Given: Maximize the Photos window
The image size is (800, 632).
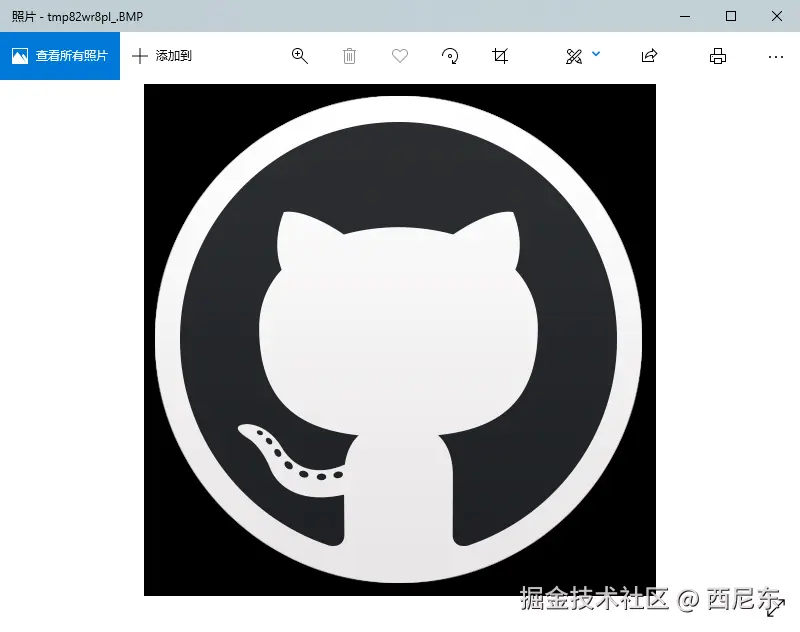Looking at the screenshot, I should [x=731, y=16].
